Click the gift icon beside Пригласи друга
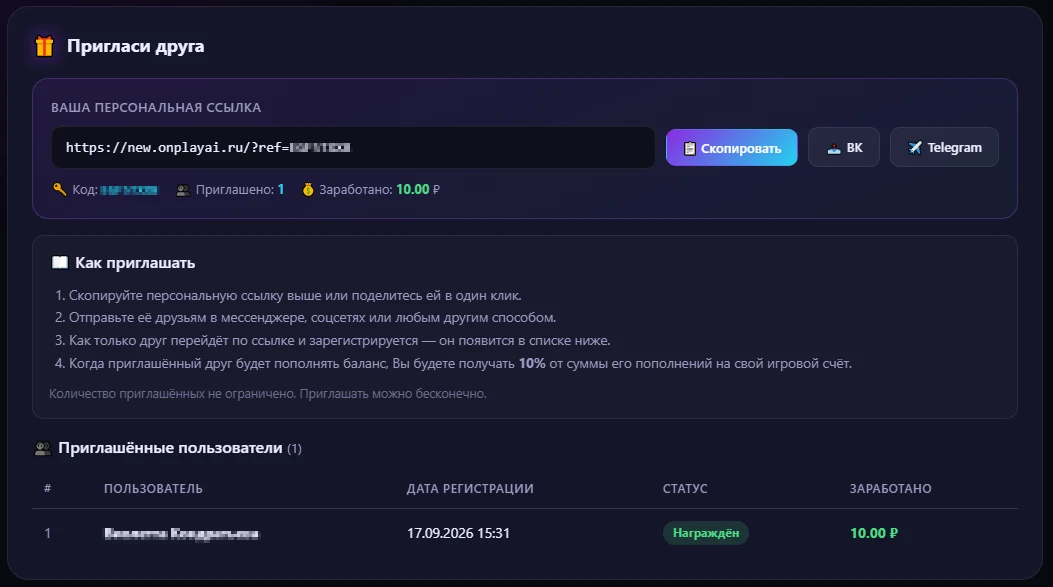 (x=44, y=46)
